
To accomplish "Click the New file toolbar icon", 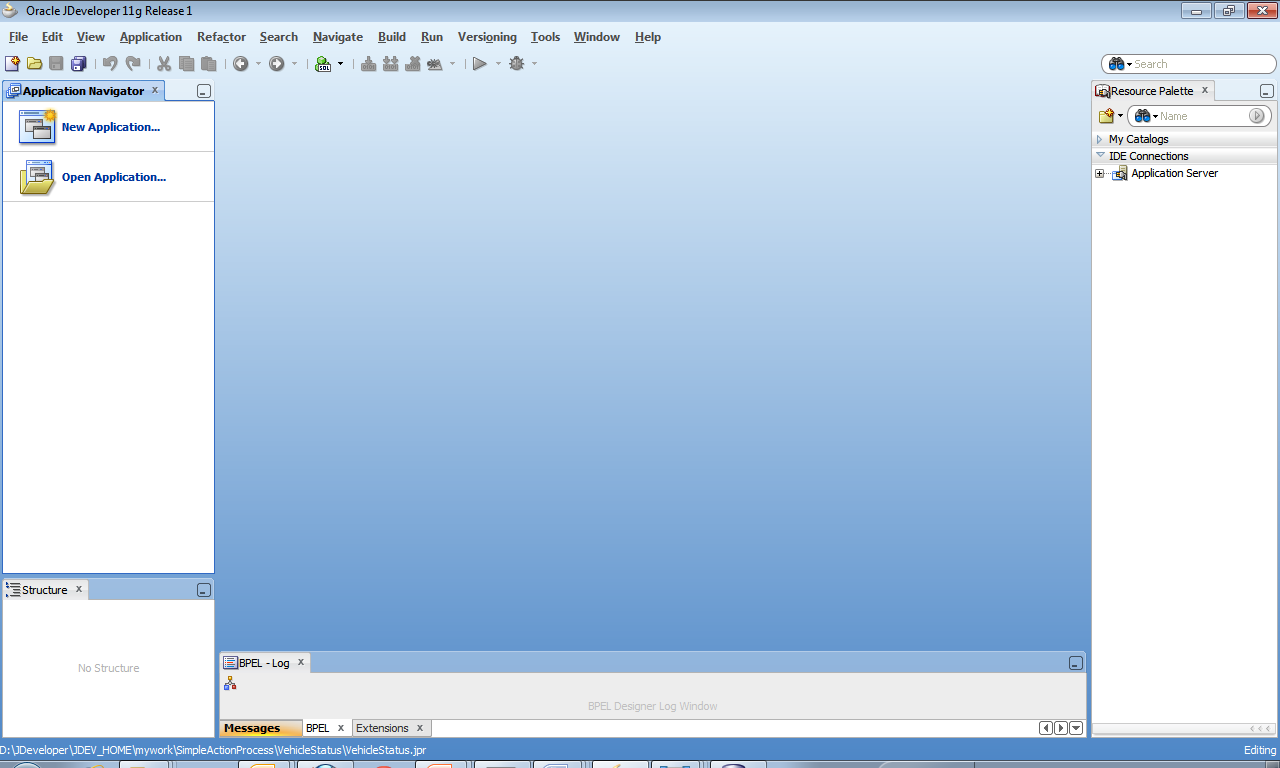I will [x=13, y=63].
